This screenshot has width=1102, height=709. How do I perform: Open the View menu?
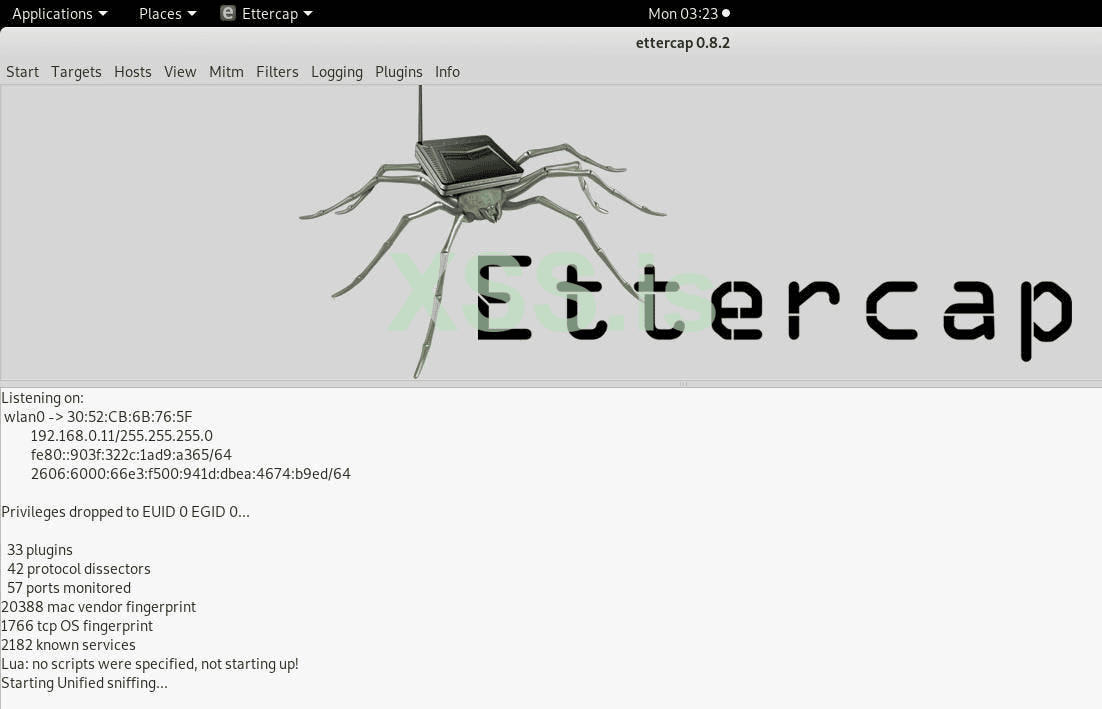pos(180,72)
